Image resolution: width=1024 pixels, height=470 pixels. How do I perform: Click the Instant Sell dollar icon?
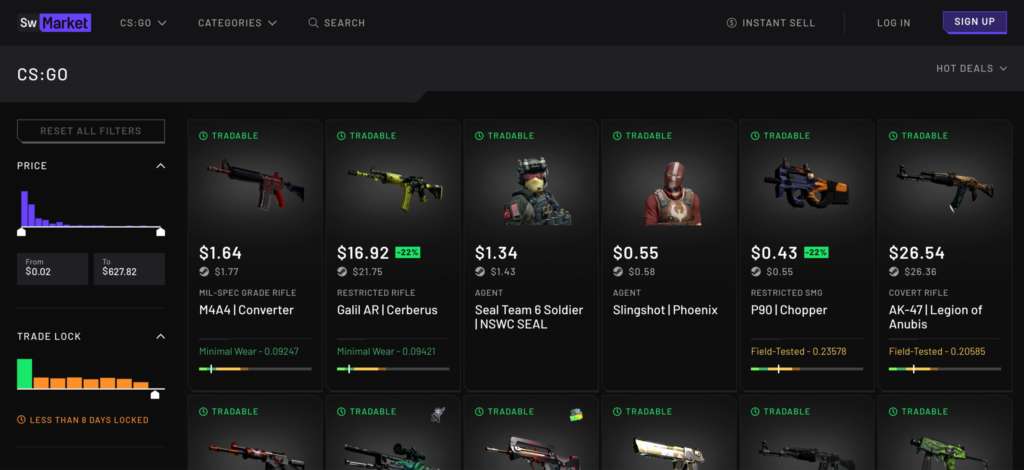(731, 23)
